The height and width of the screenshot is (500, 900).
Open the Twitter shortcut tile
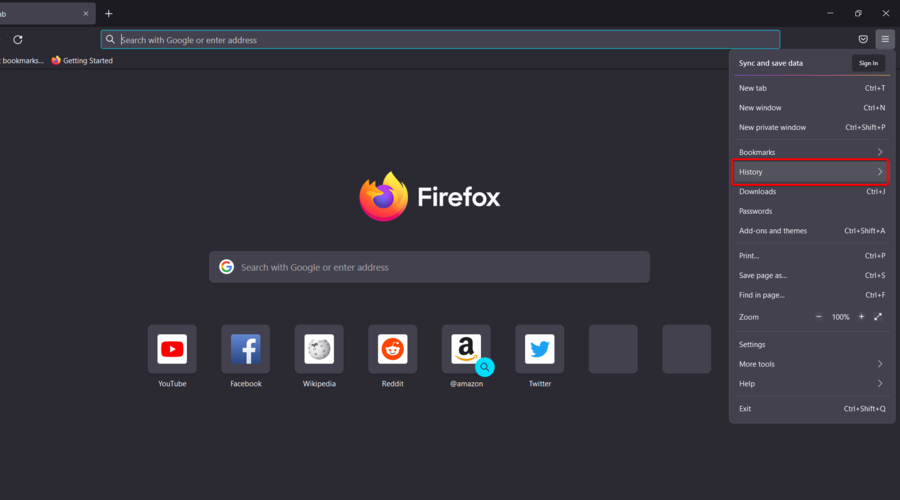540,349
